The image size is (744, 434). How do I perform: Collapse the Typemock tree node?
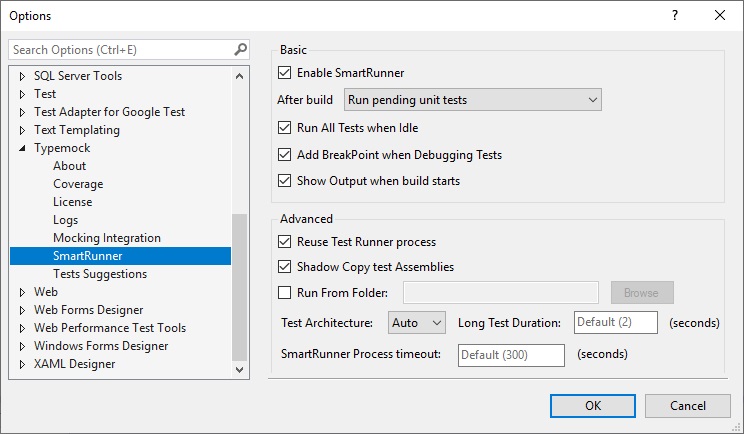coord(24,148)
